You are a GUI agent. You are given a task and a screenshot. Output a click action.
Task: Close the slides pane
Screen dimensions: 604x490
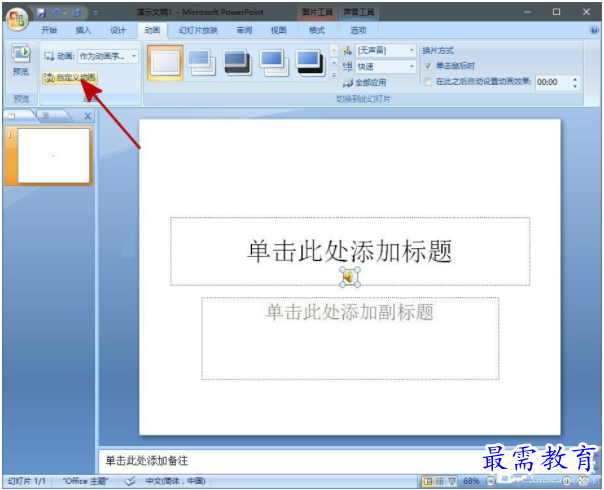87,116
